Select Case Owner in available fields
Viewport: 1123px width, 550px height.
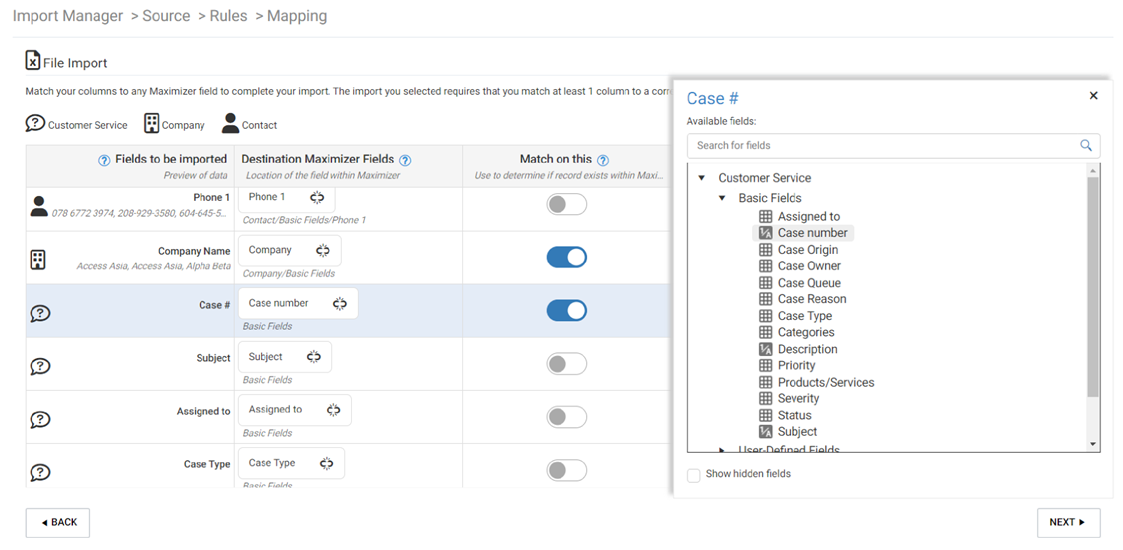tap(809, 266)
